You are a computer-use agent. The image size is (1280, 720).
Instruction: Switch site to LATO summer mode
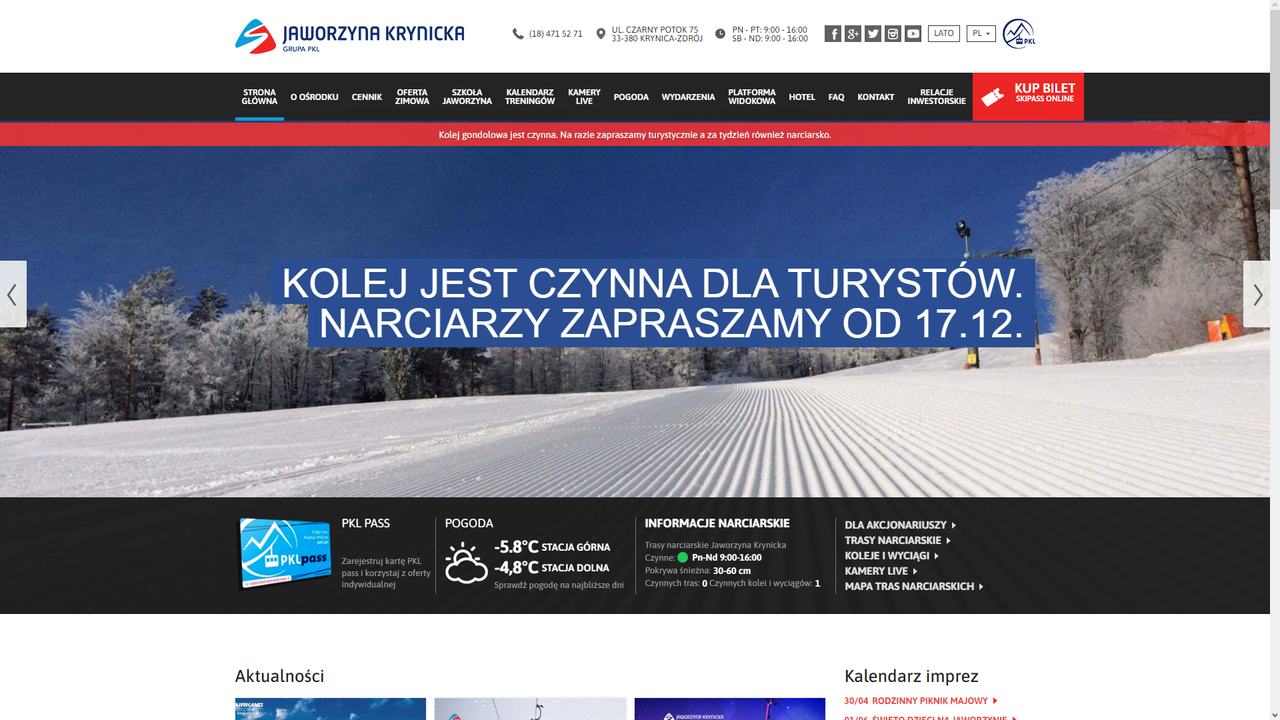point(944,34)
